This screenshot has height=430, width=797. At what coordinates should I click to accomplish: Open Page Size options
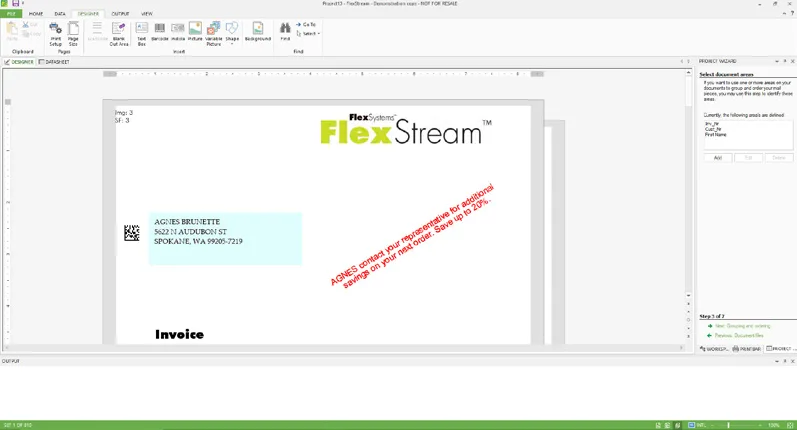(73, 34)
